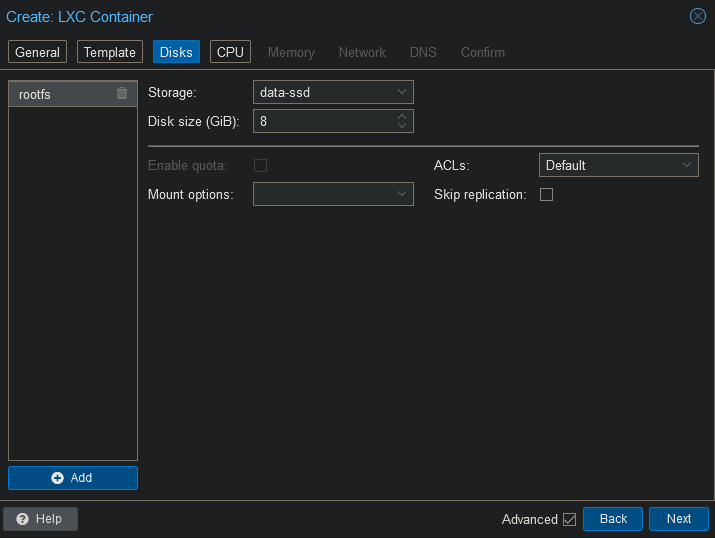Increase disk size with up spinner arrow

[x=402, y=117]
